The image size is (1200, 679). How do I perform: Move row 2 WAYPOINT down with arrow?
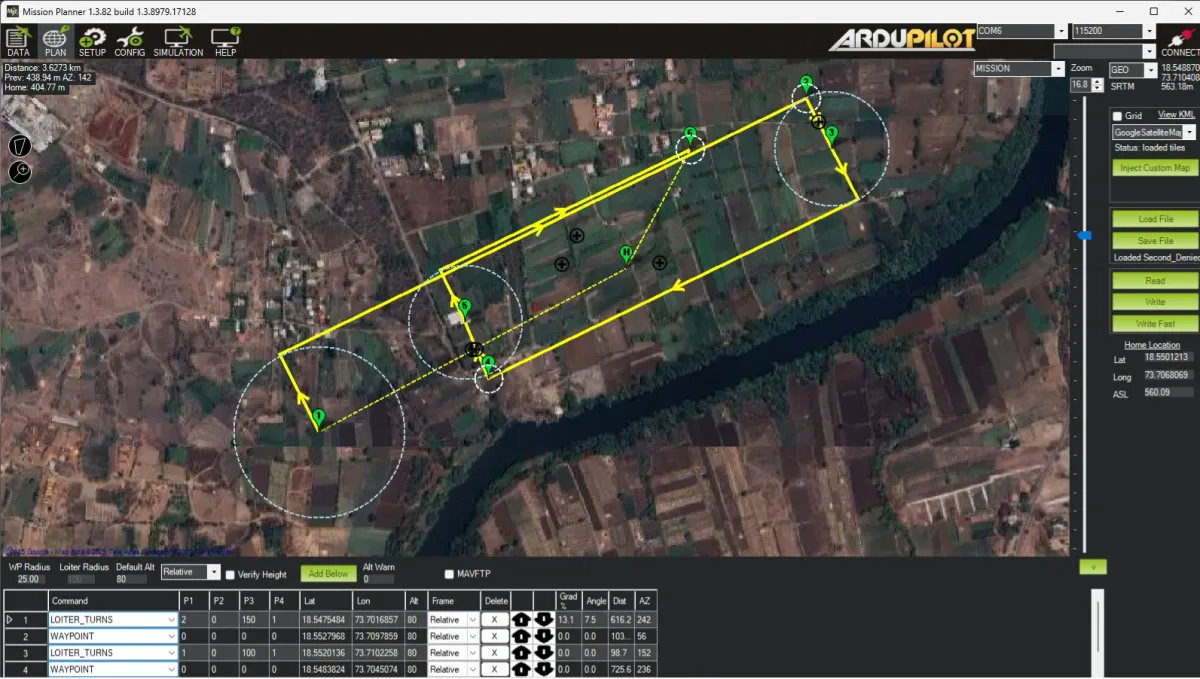[544, 636]
